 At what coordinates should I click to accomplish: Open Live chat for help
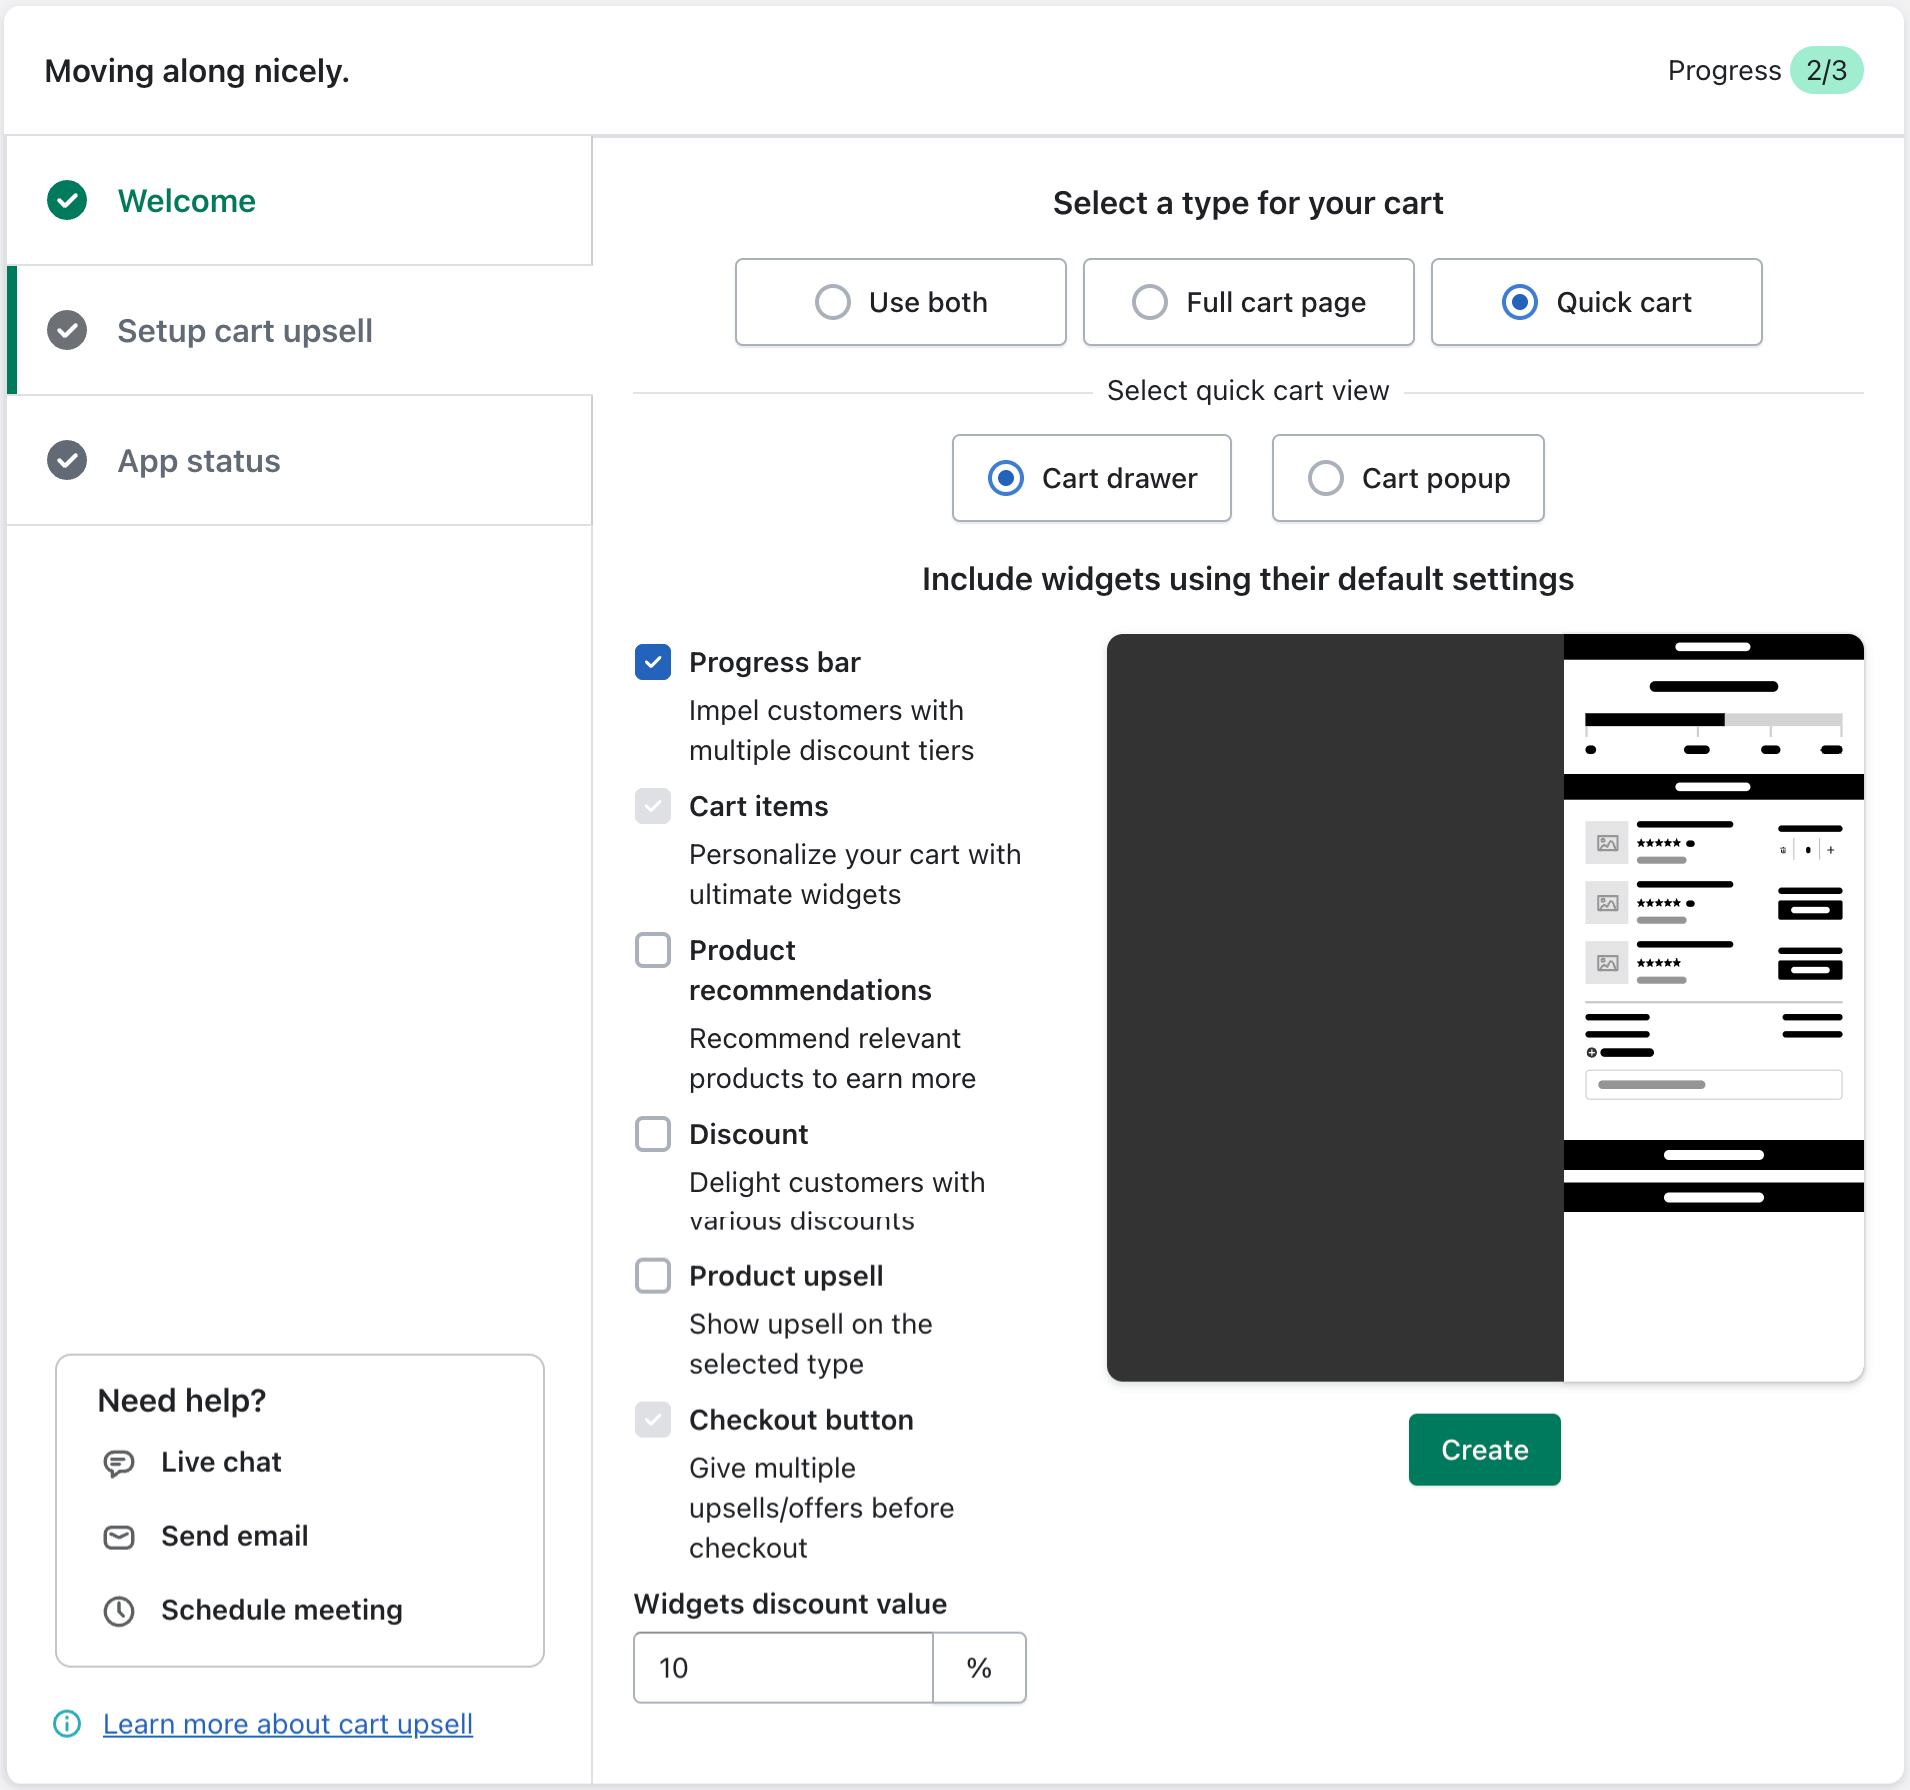[x=221, y=1463]
